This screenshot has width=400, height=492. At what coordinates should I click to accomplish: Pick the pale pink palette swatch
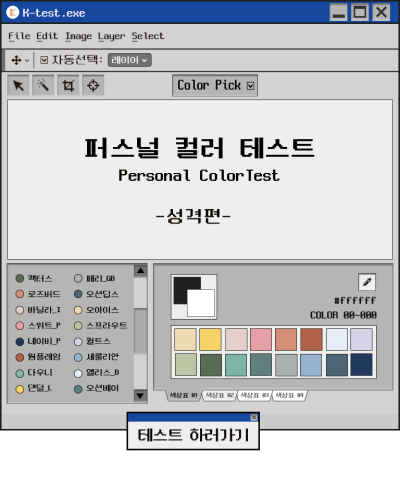[x=236, y=339]
